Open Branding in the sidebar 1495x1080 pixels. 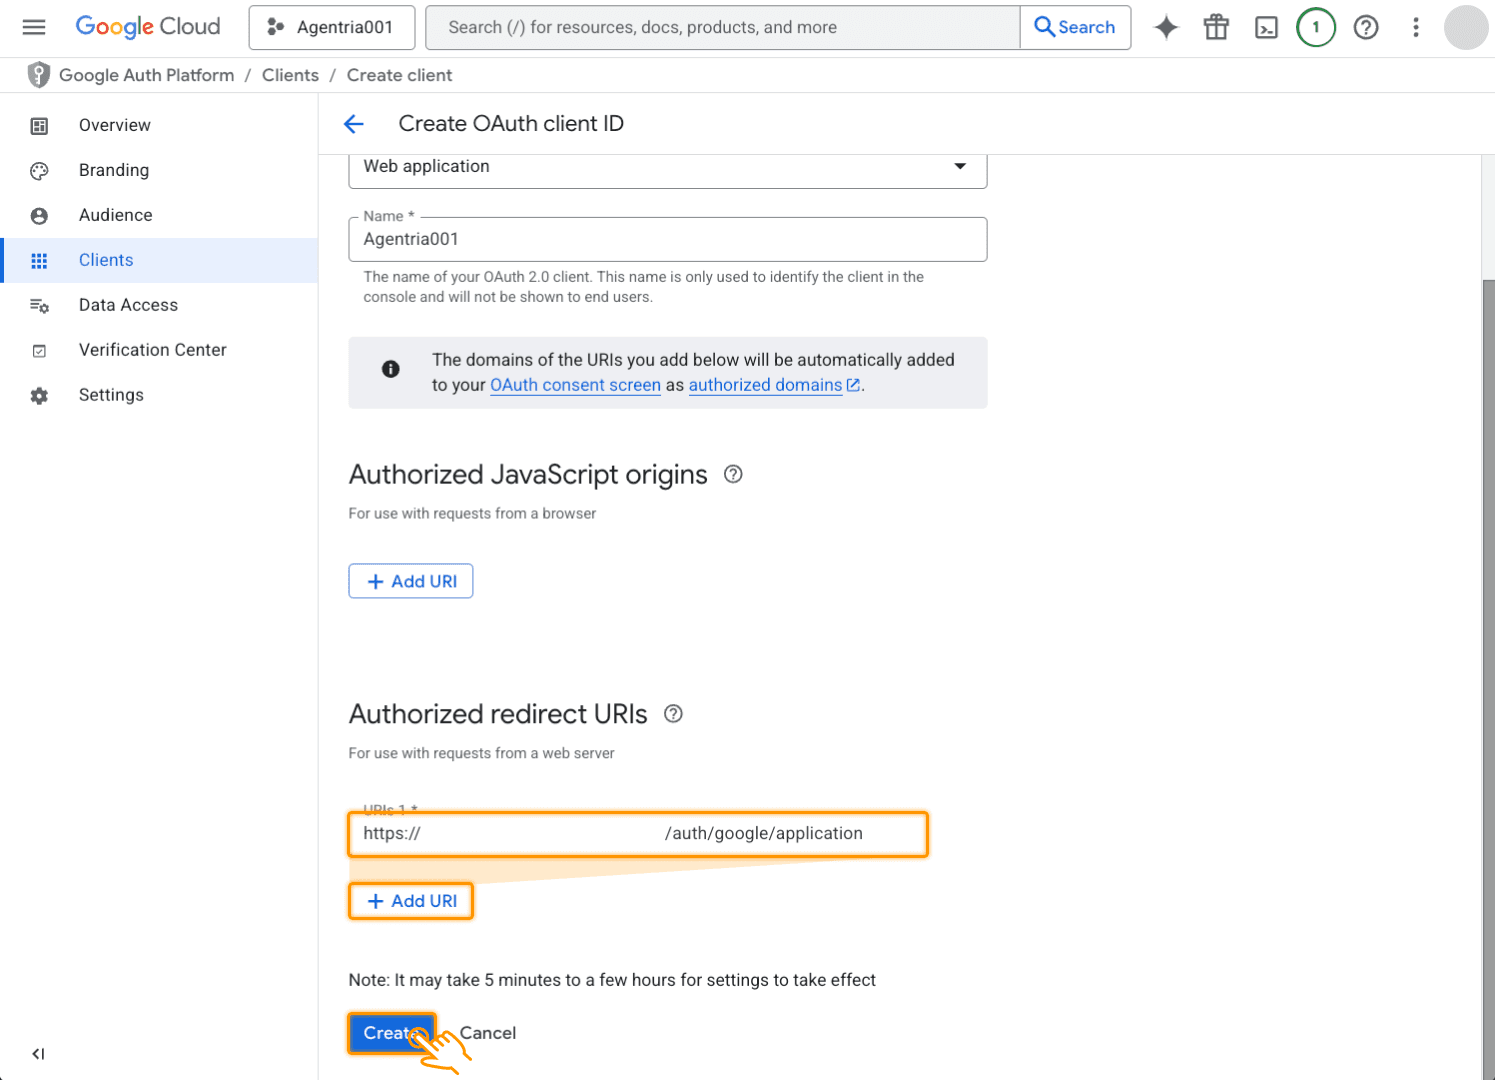(x=159, y=170)
